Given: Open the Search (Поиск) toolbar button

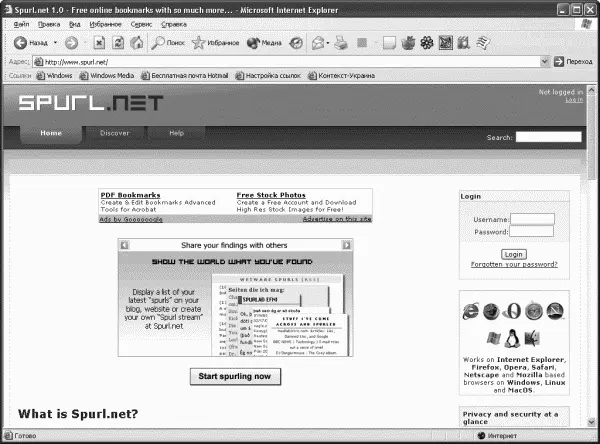Looking at the screenshot, I should click(168, 43).
